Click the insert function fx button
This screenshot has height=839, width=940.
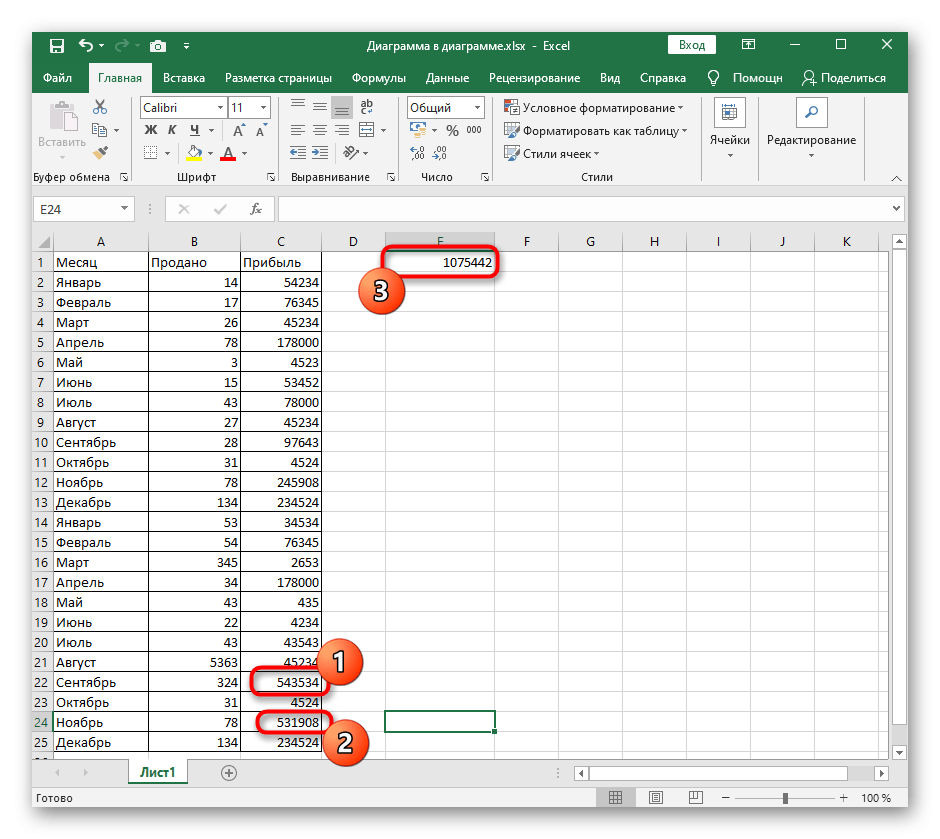point(256,209)
